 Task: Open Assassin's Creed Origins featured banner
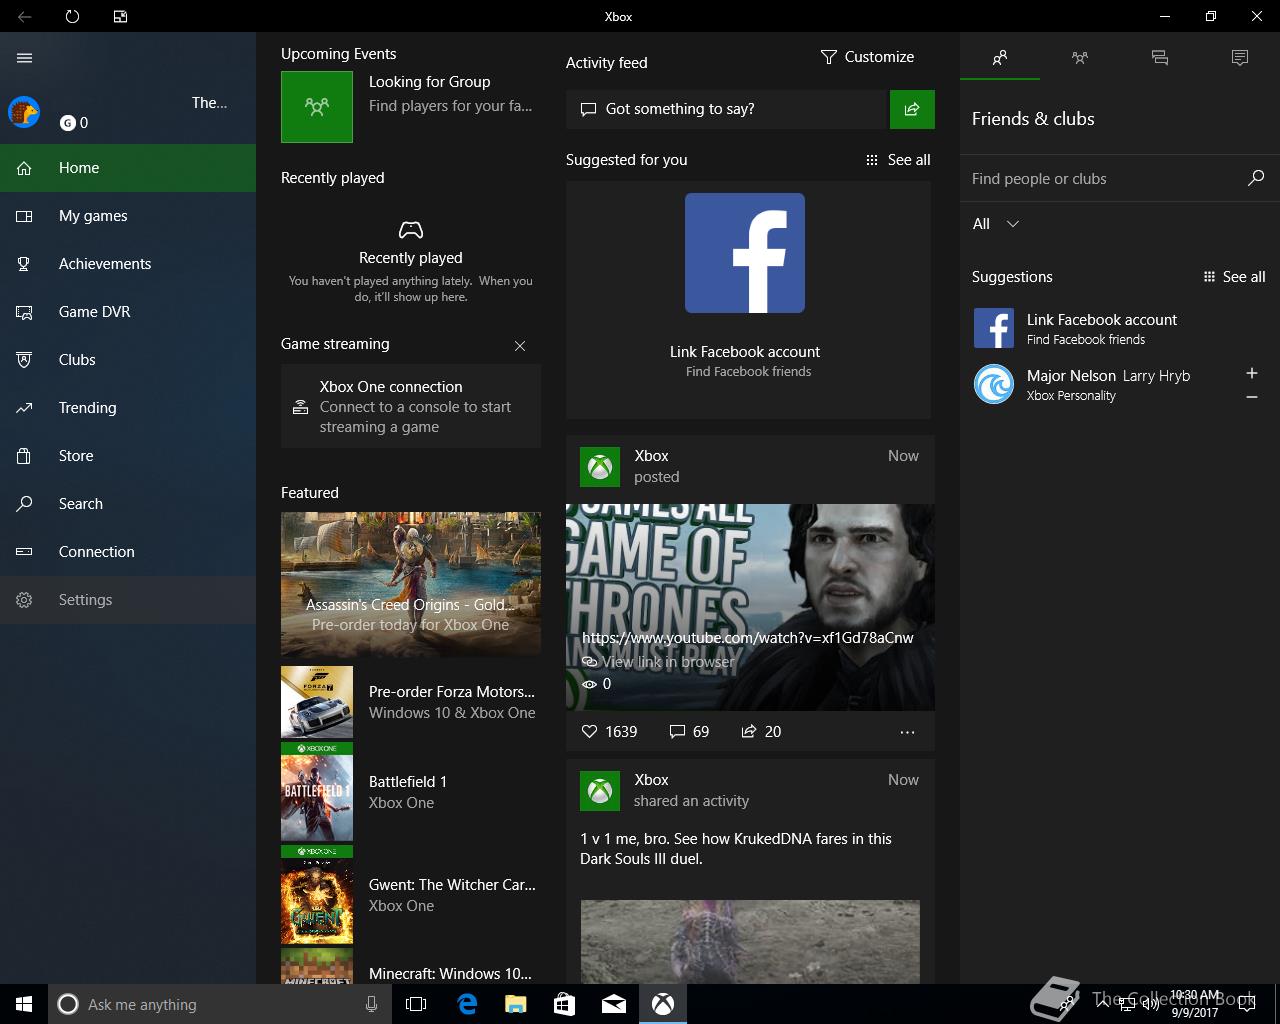pyautogui.click(x=411, y=584)
